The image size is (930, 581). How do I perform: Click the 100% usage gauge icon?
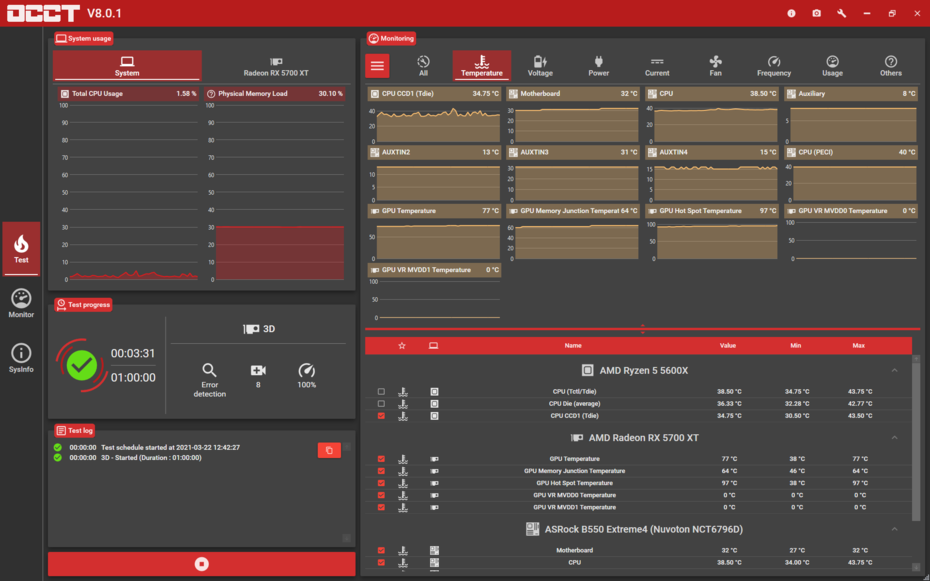pos(306,371)
